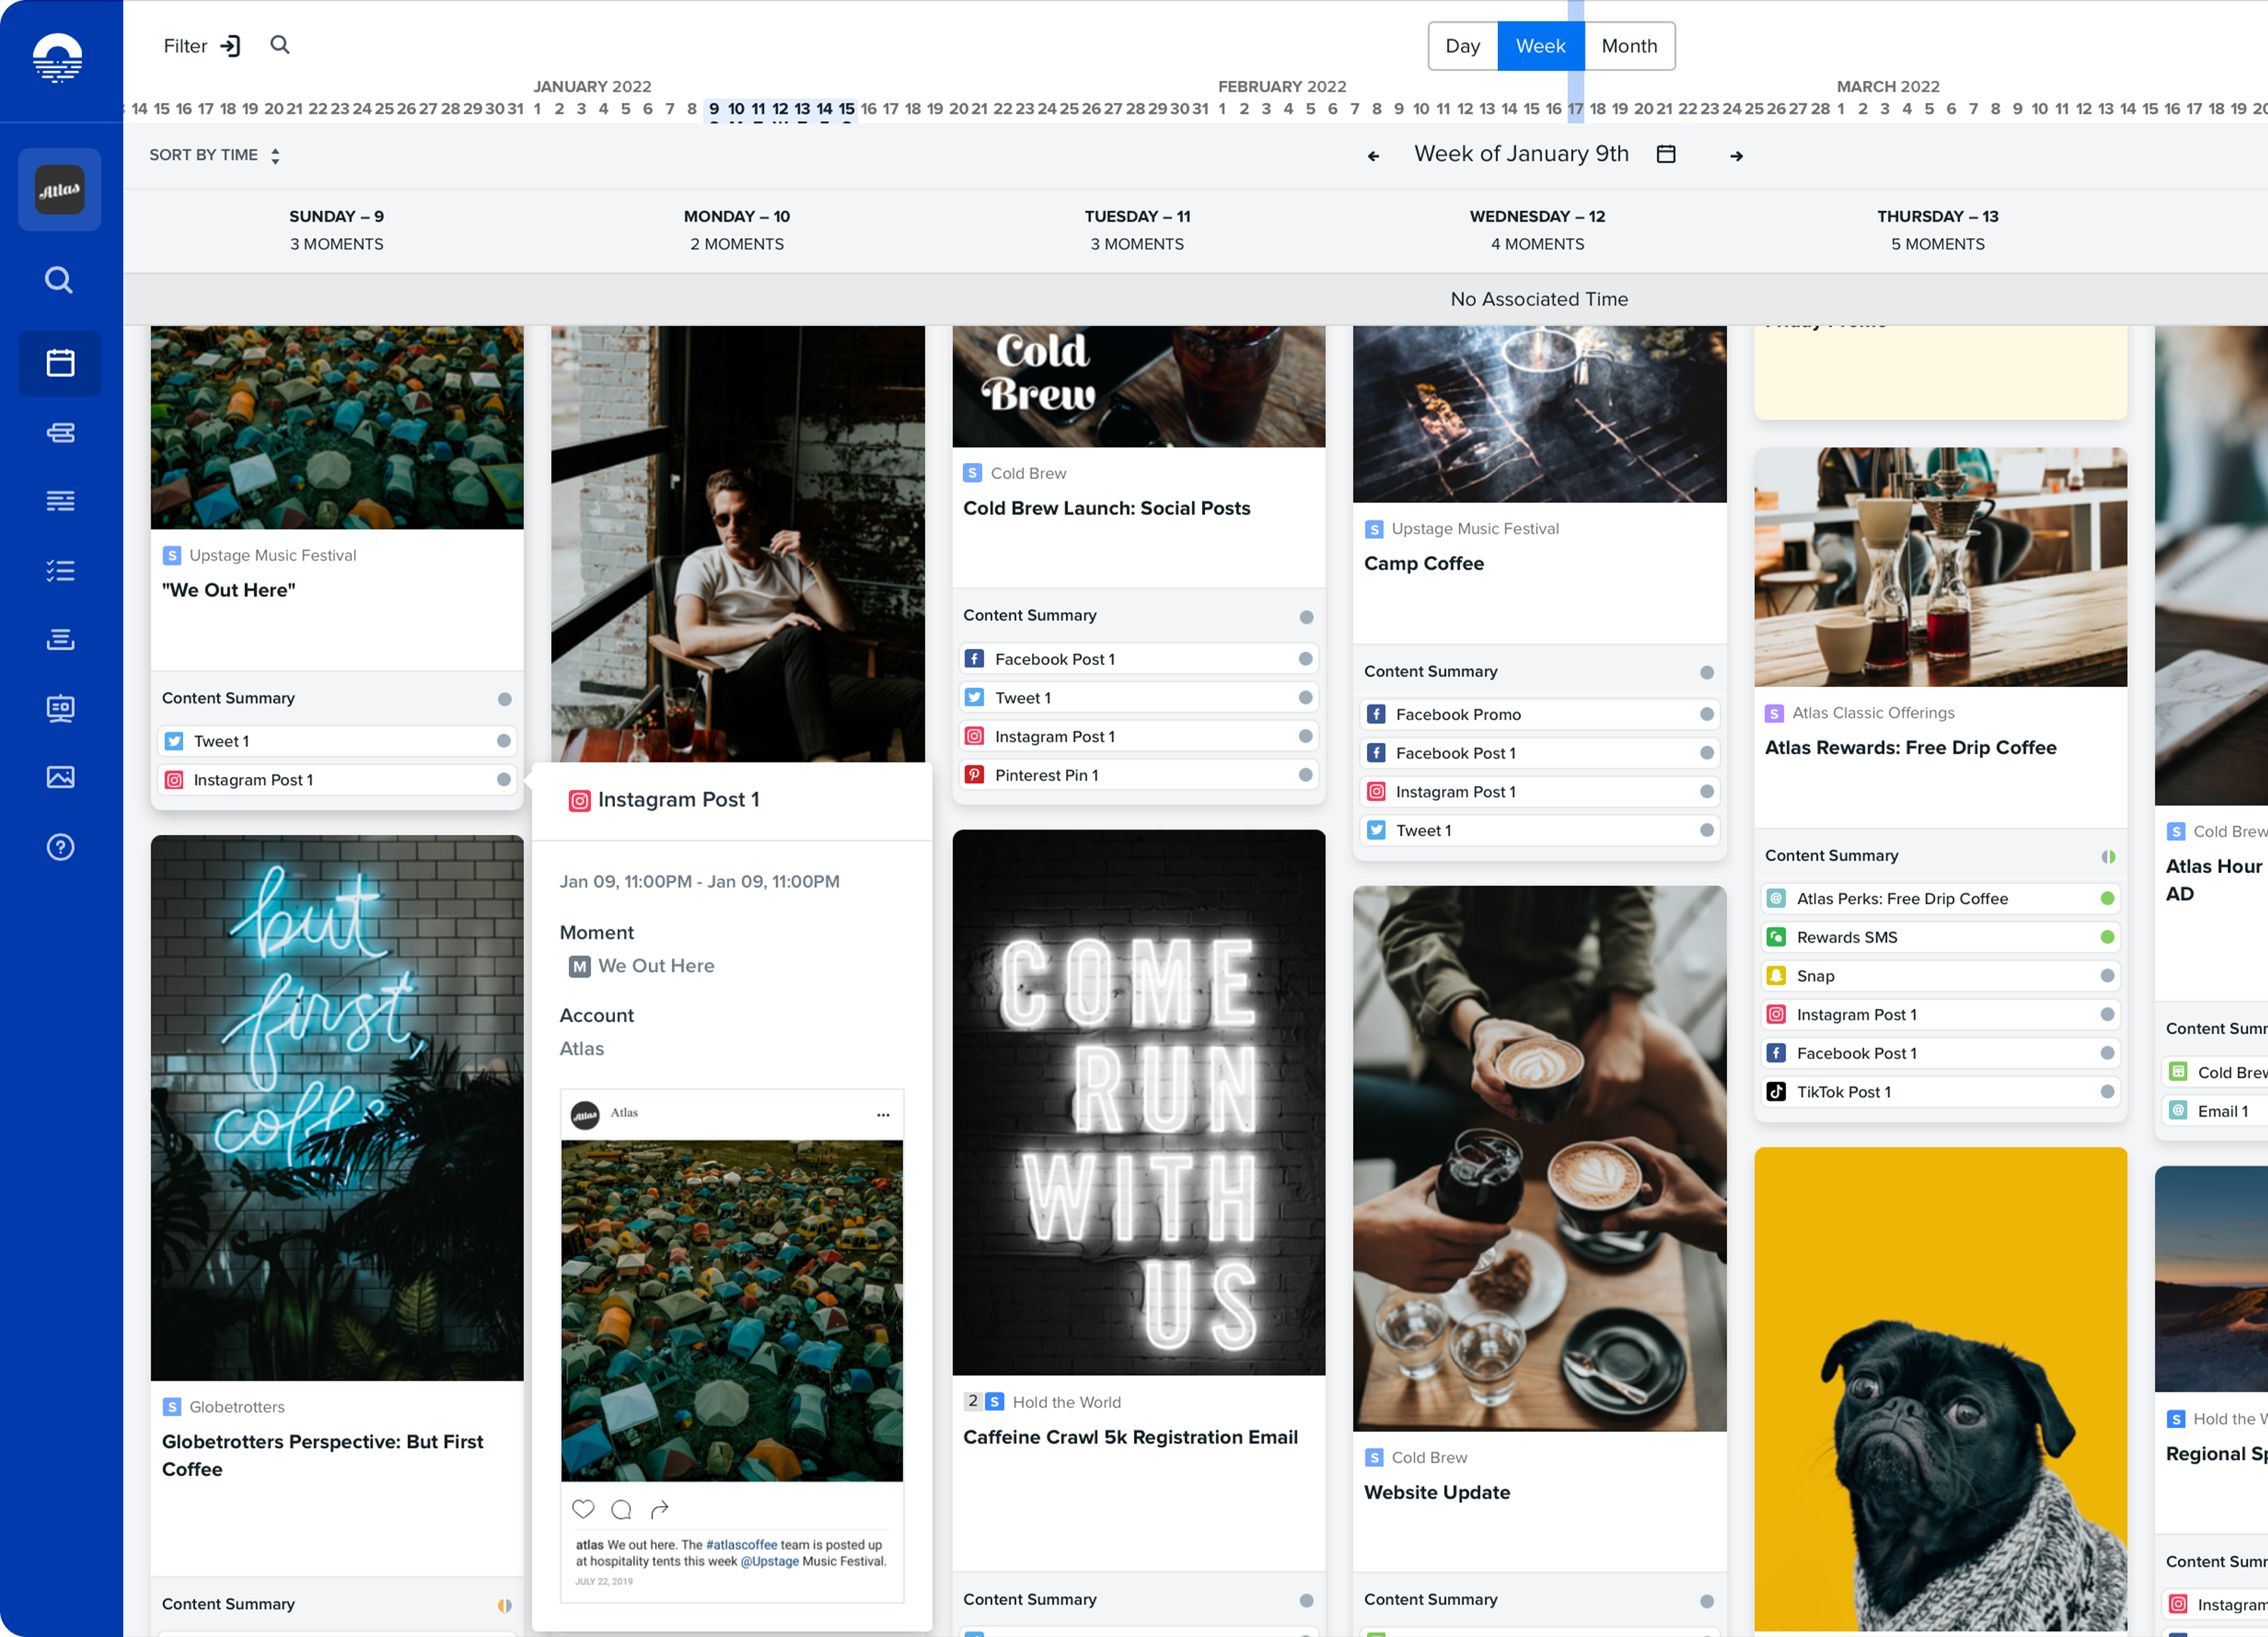Toggle status dot on Facebook Promo
Viewport: 2268px width, 1637px height.
point(1706,714)
